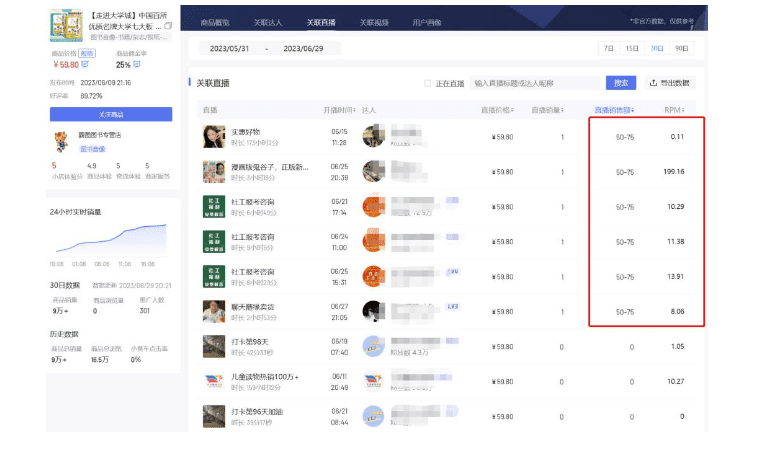Click the 儿童读物热销100万+ livestream cover
767x449 pixels.
pyautogui.click(x=212, y=382)
